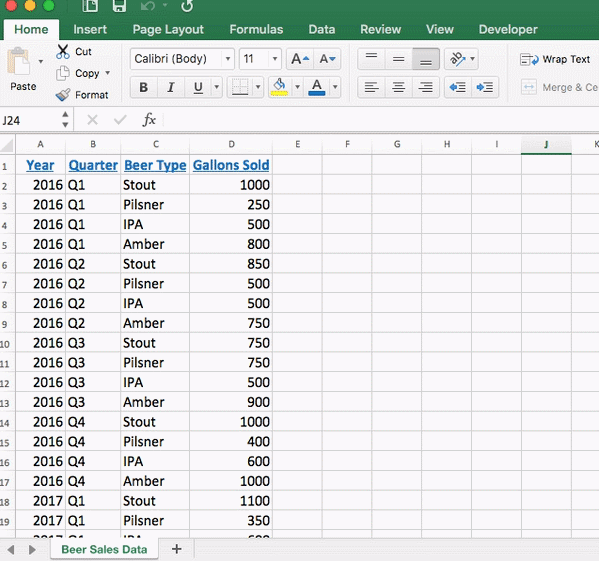The height and width of the screenshot is (561, 599).
Task: Click the new workbook file icon
Action: point(90,6)
